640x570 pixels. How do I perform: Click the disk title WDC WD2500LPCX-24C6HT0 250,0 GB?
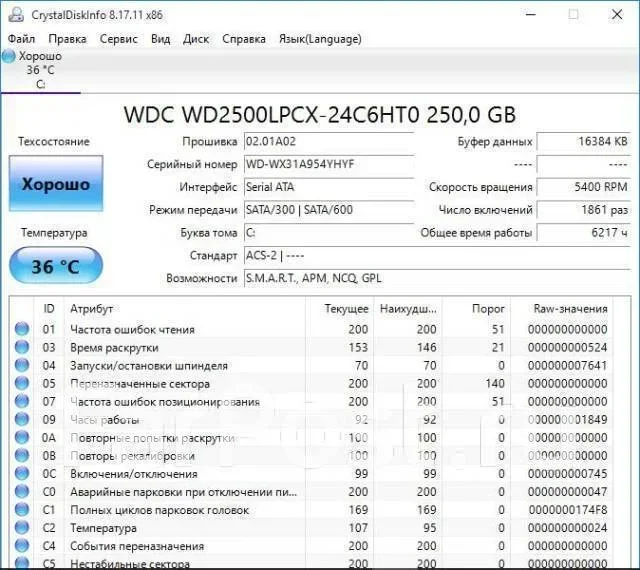click(320, 115)
